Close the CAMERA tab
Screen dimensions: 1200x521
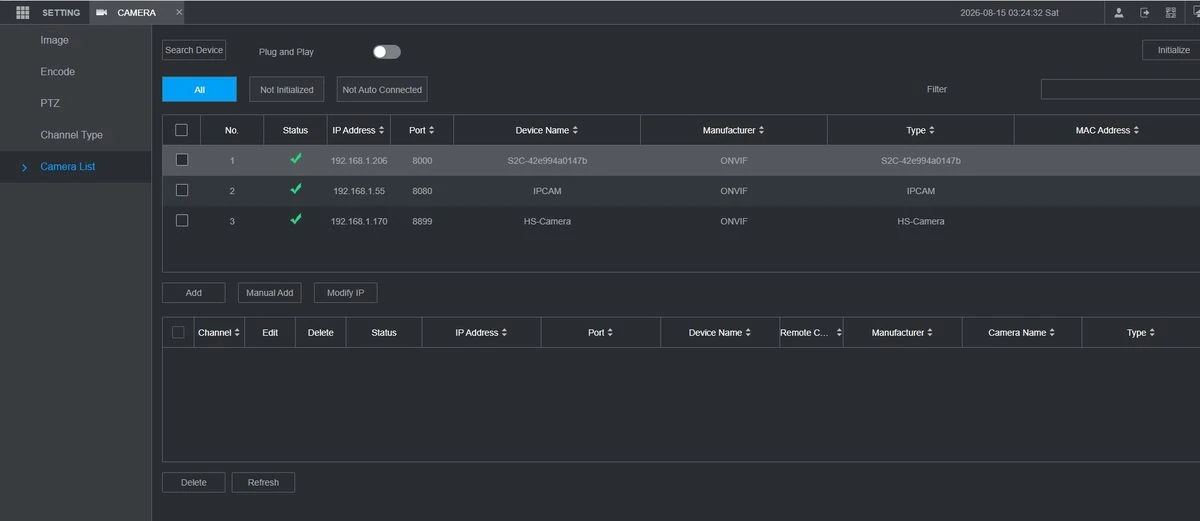click(x=179, y=12)
